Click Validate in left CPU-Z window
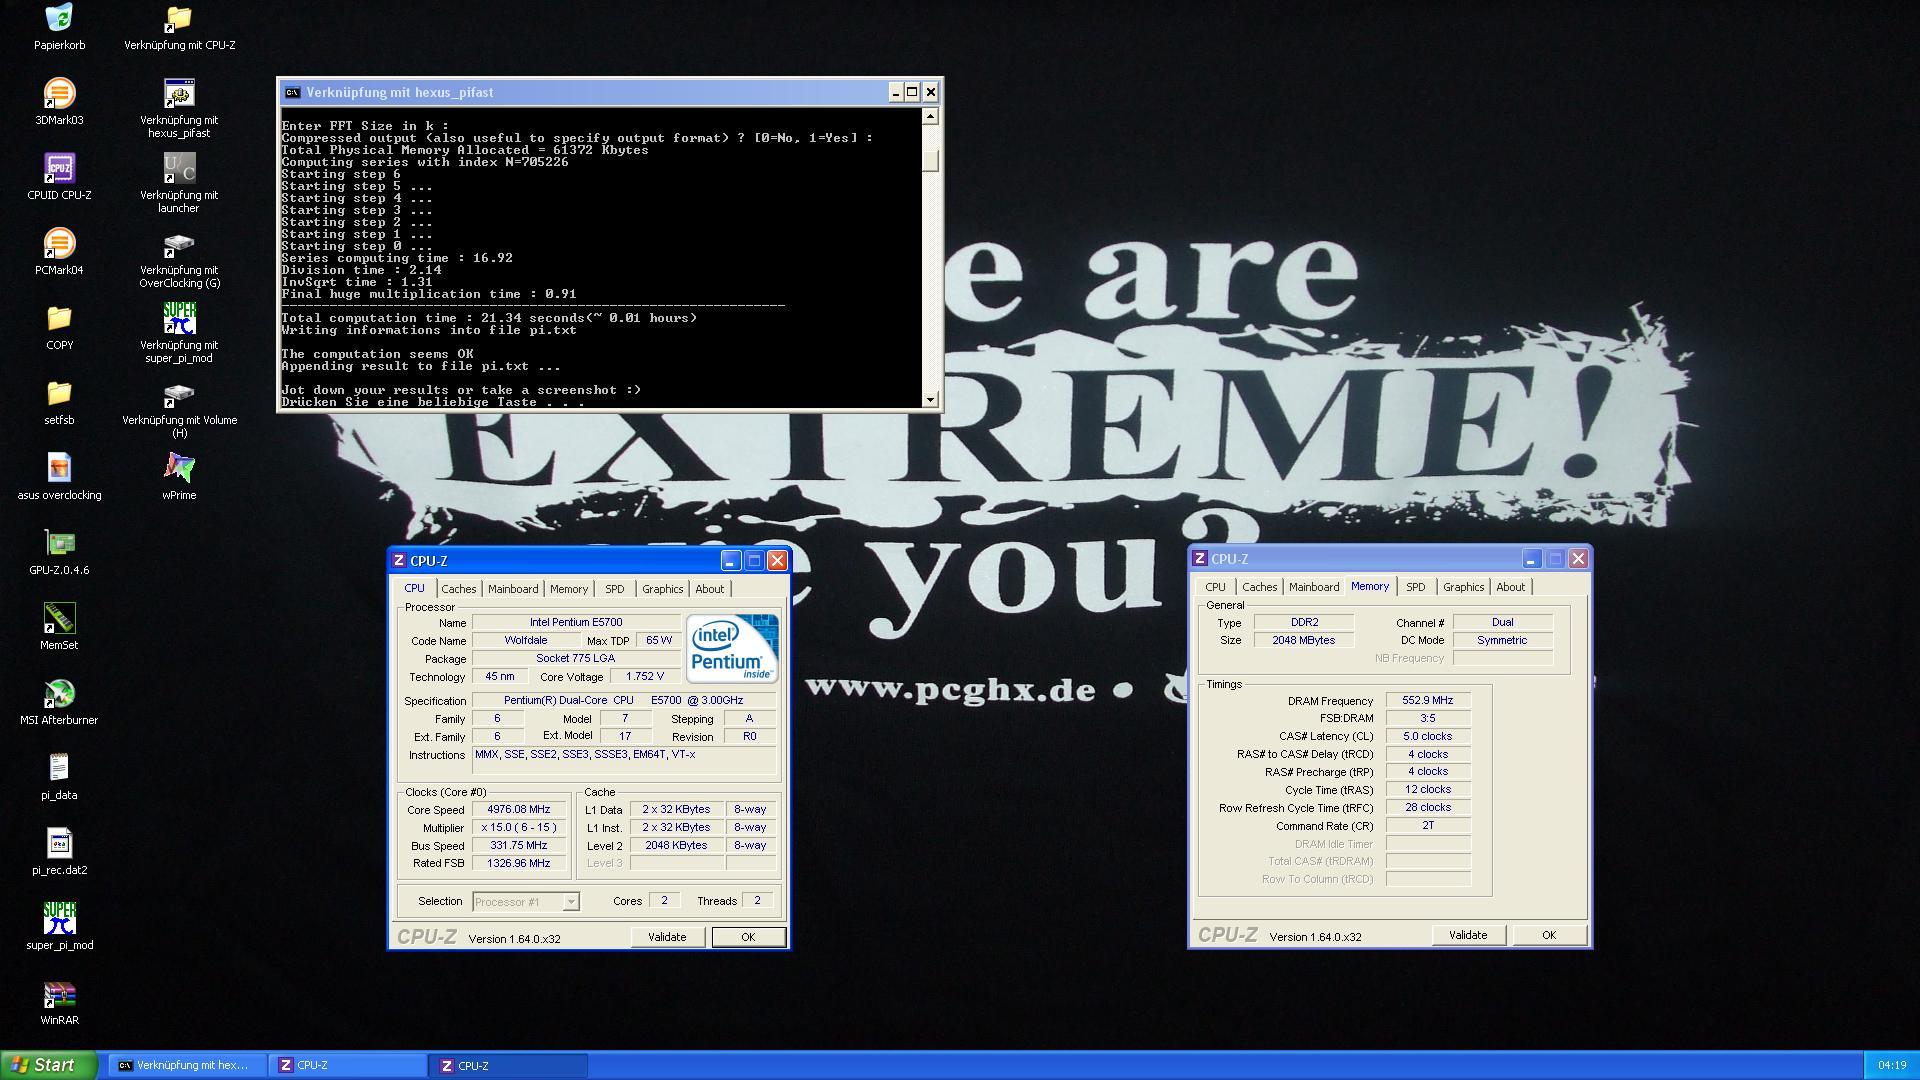The image size is (1920, 1080). pyautogui.click(x=667, y=937)
